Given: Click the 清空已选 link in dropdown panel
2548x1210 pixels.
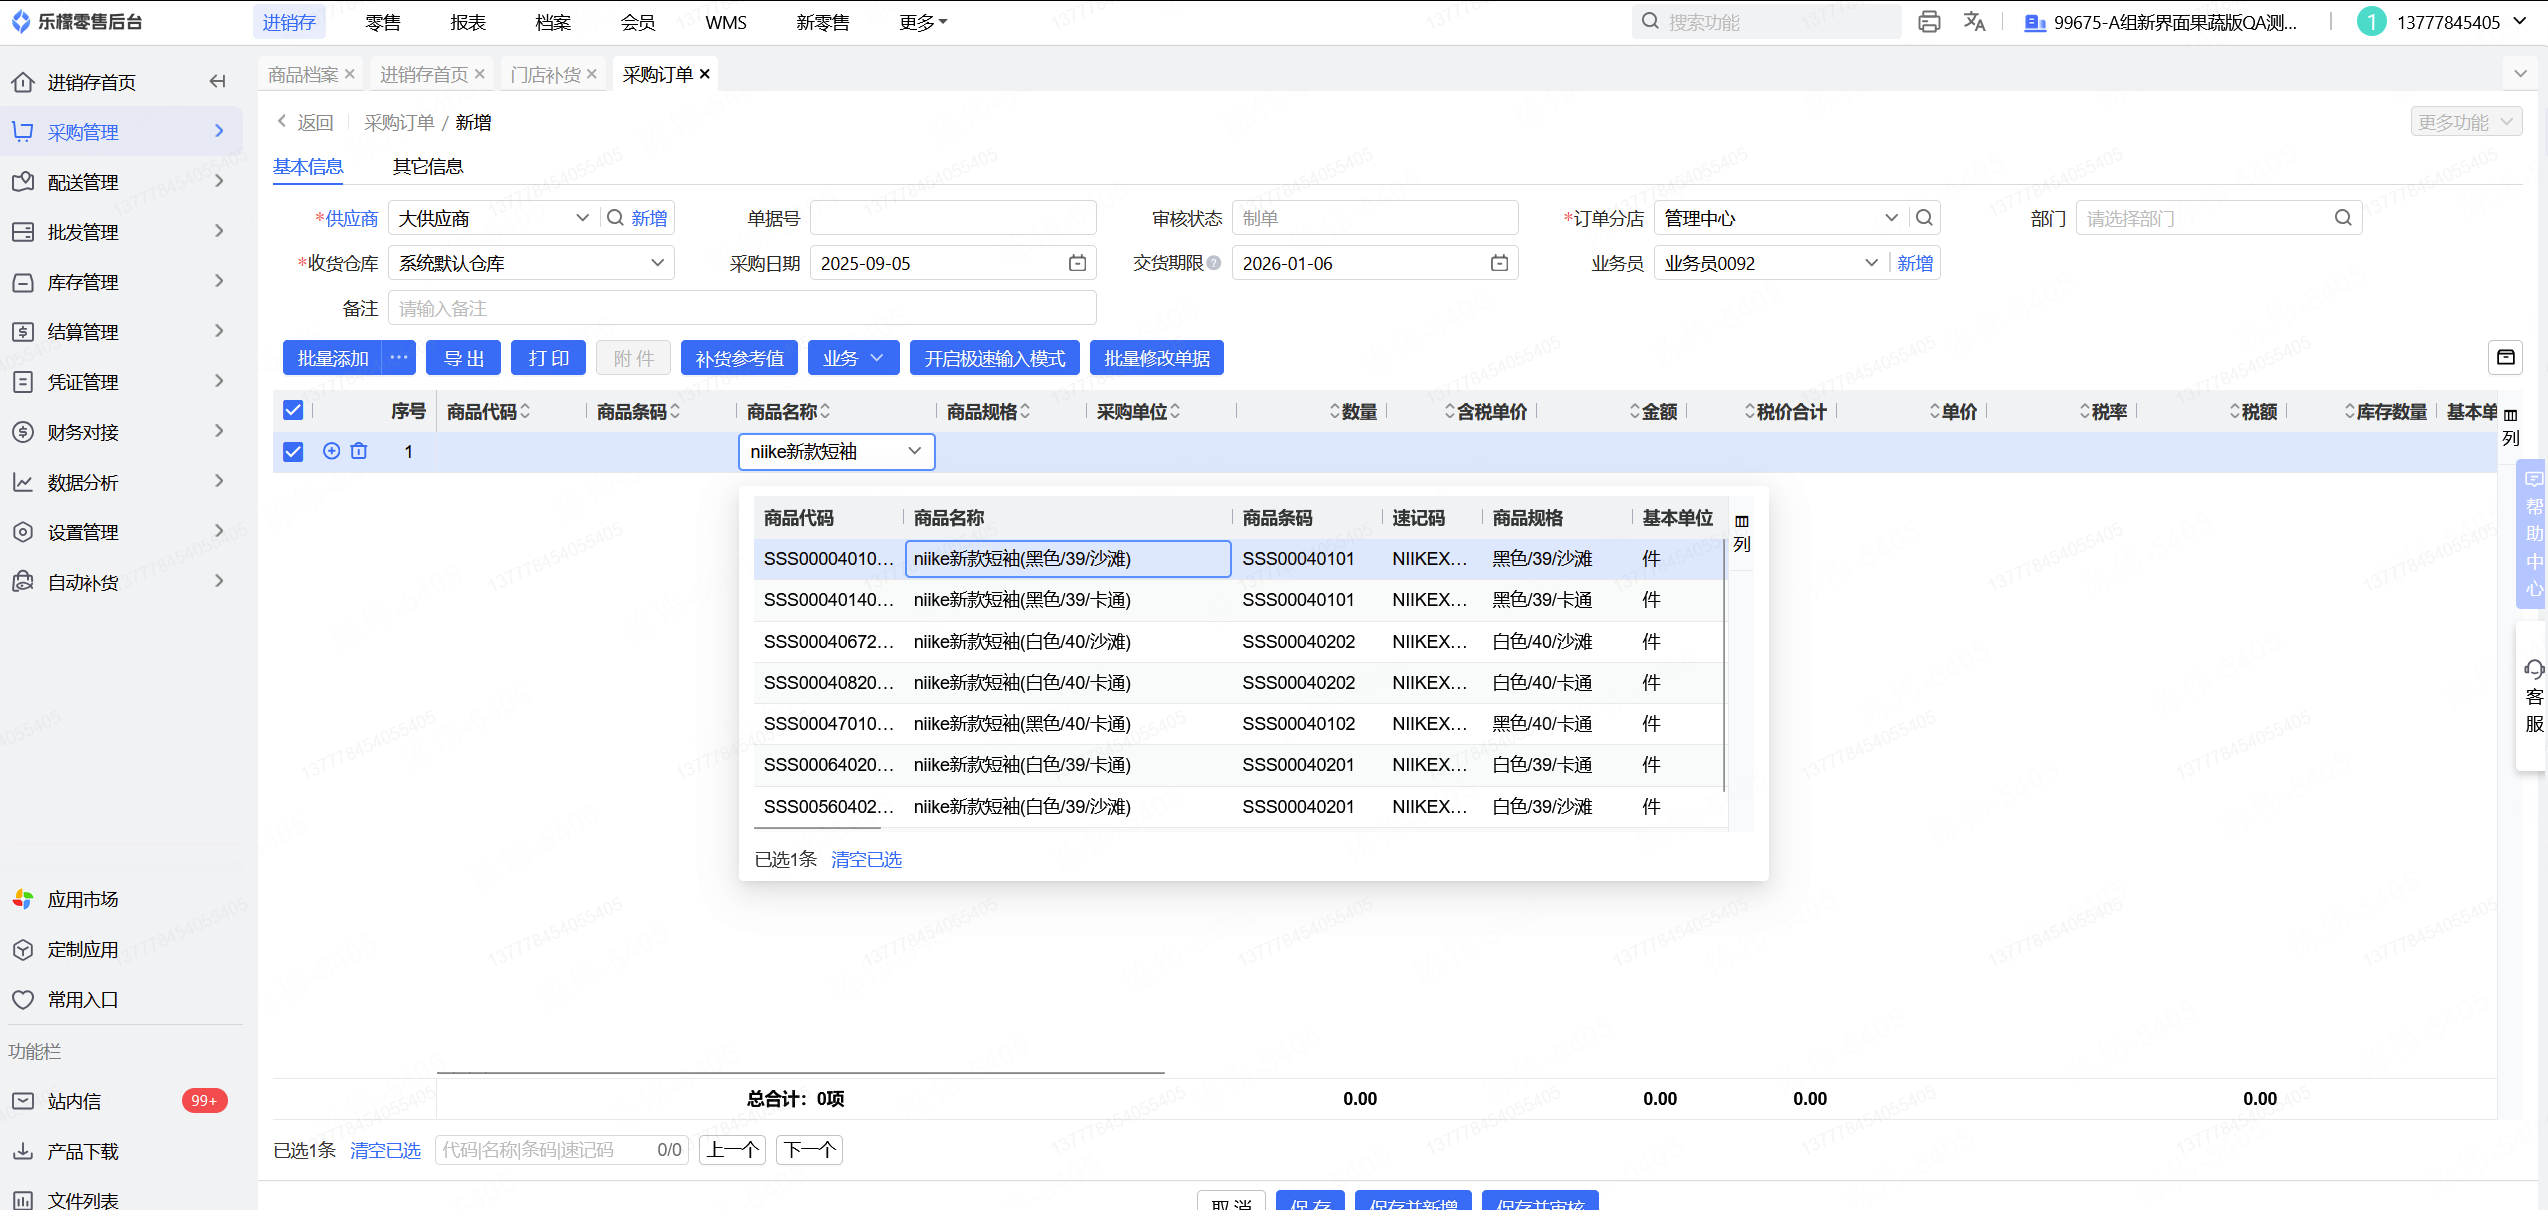Looking at the screenshot, I should click(866, 859).
